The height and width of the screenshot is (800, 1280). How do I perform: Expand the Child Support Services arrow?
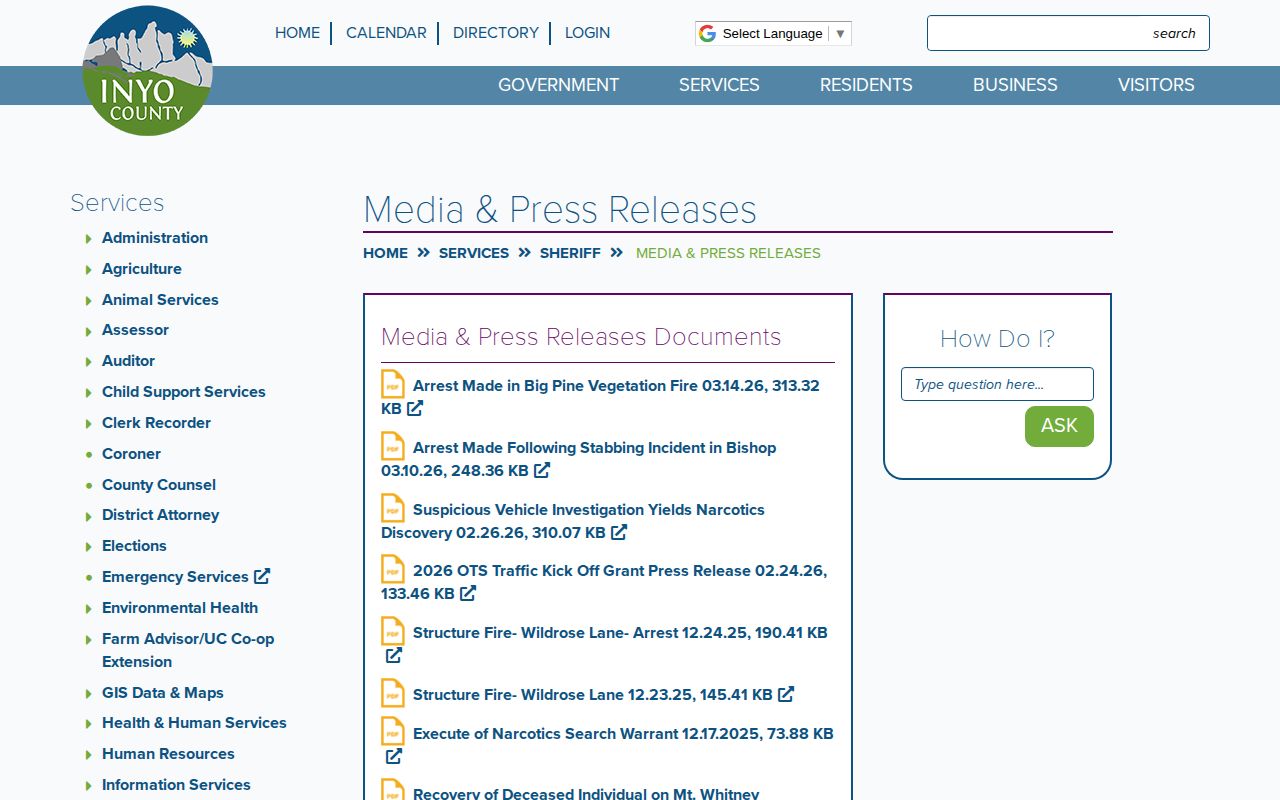89,393
